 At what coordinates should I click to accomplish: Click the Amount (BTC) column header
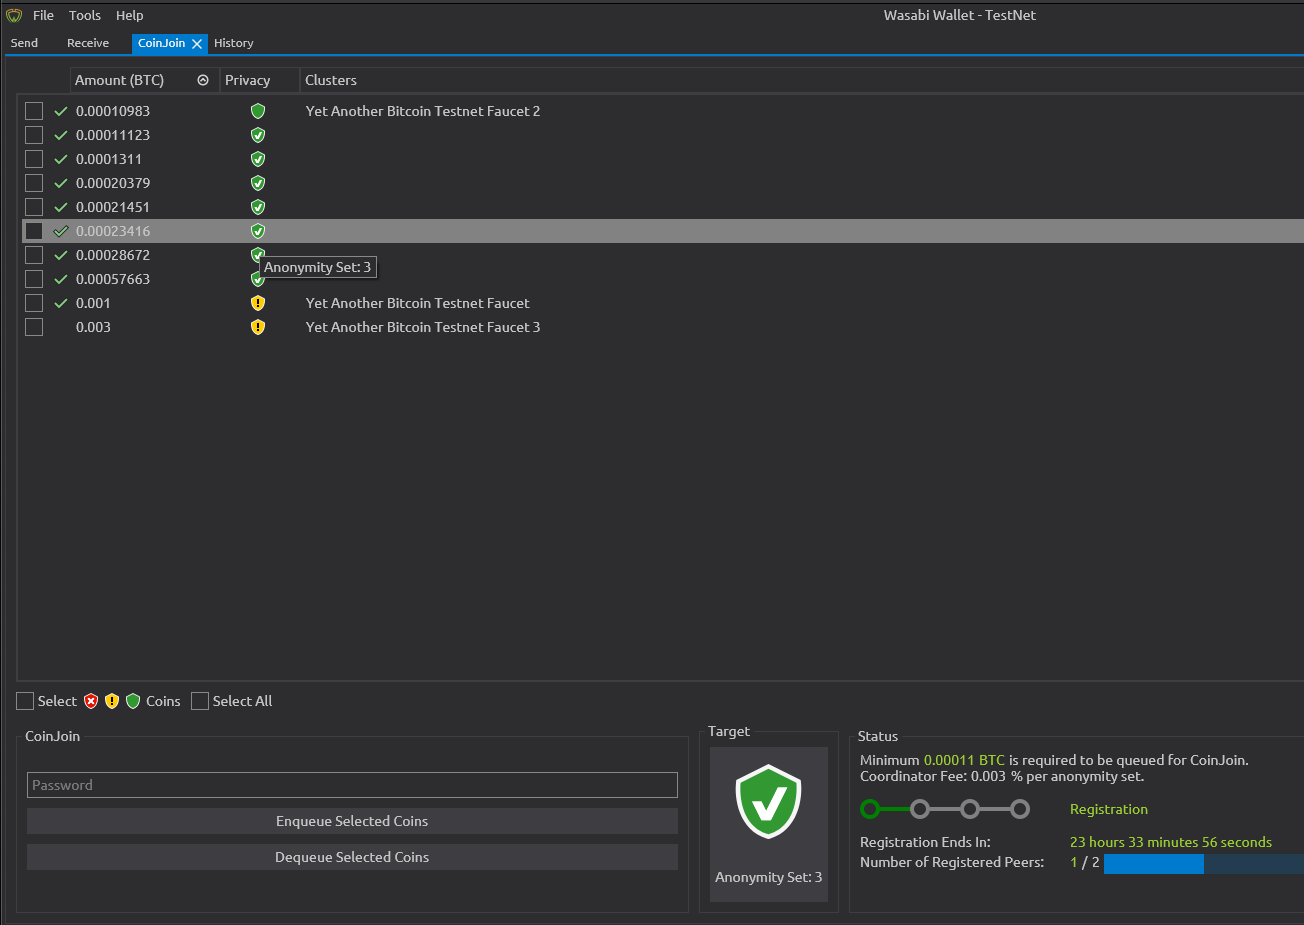tap(119, 80)
